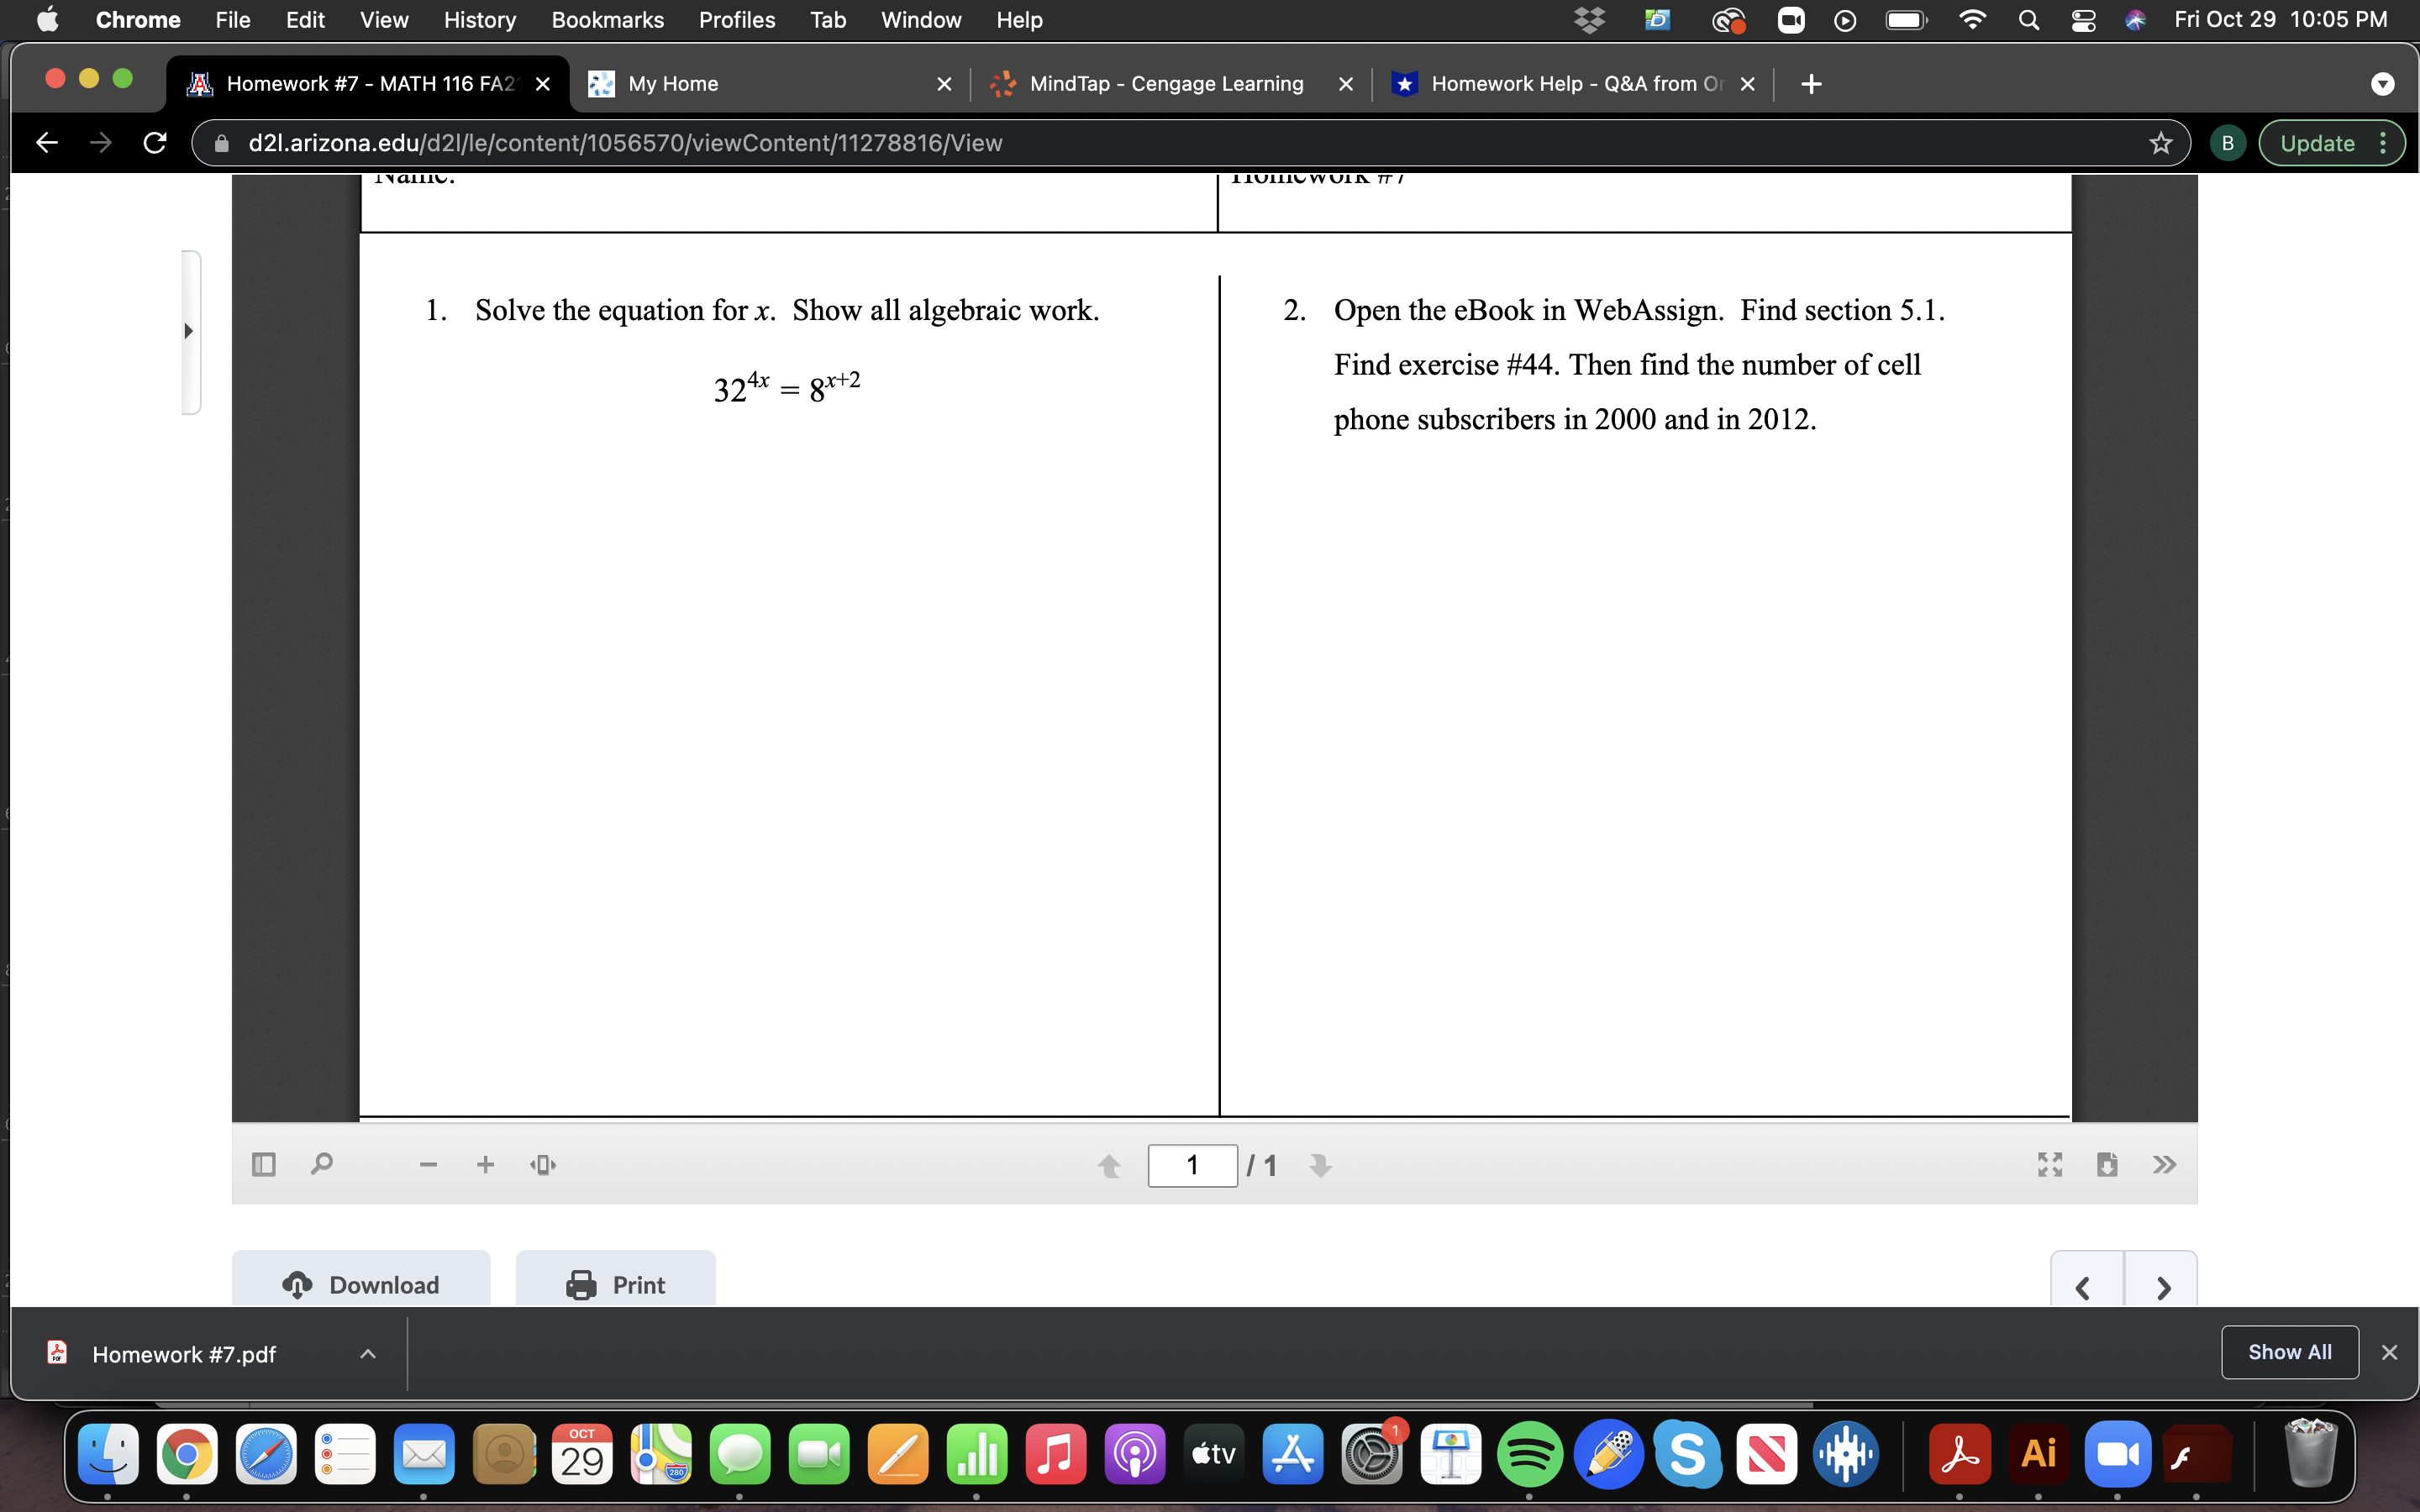Expand the Homework #7.pdf download chevron
Viewport: 2420px width, 1512px height.
coord(368,1353)
